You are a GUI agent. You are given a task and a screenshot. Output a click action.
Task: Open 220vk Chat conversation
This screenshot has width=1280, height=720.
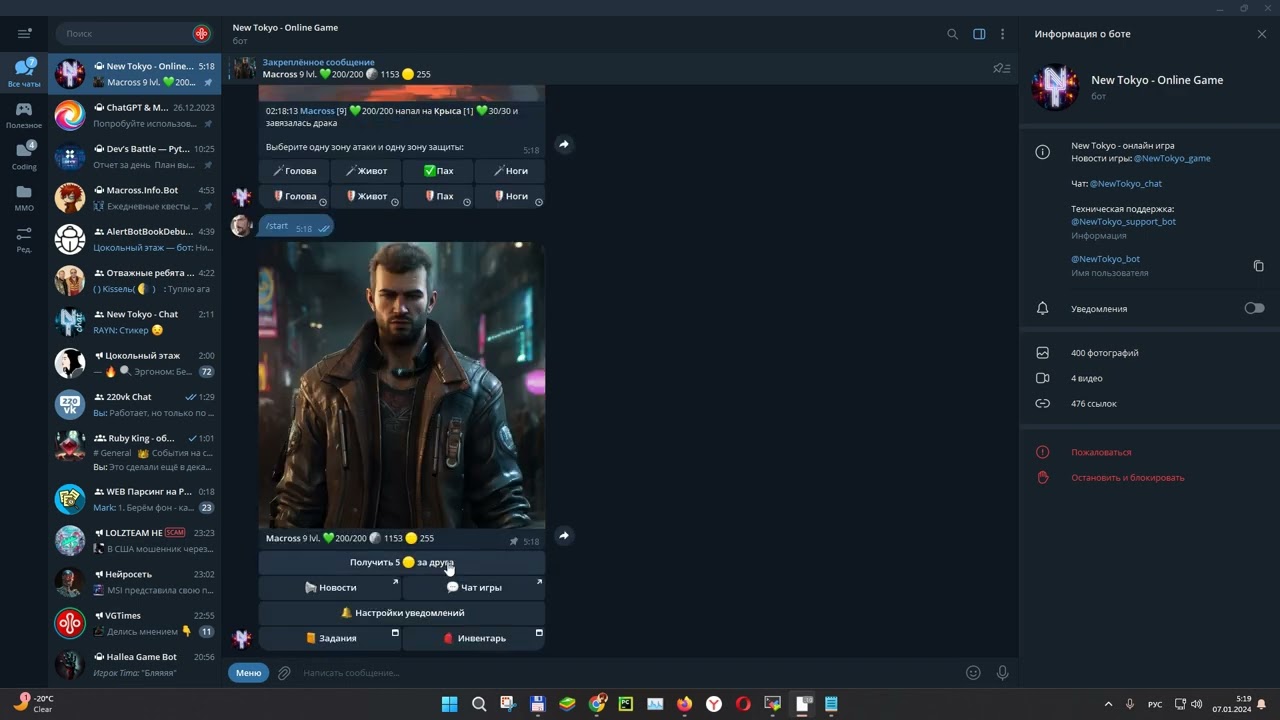[x=135, y=405]
